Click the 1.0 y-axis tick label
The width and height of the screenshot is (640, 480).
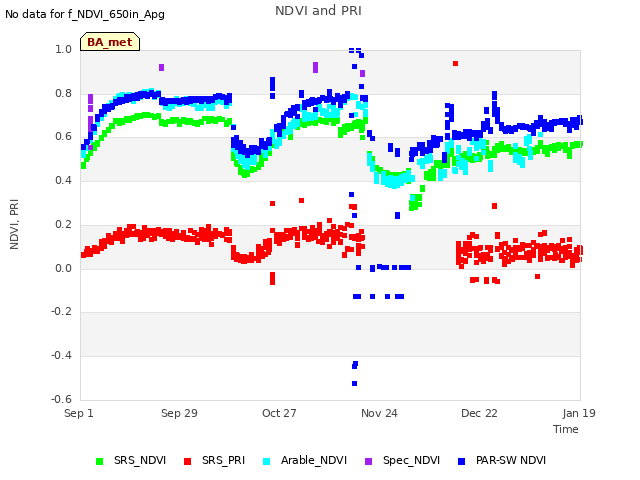click(63, 49)
